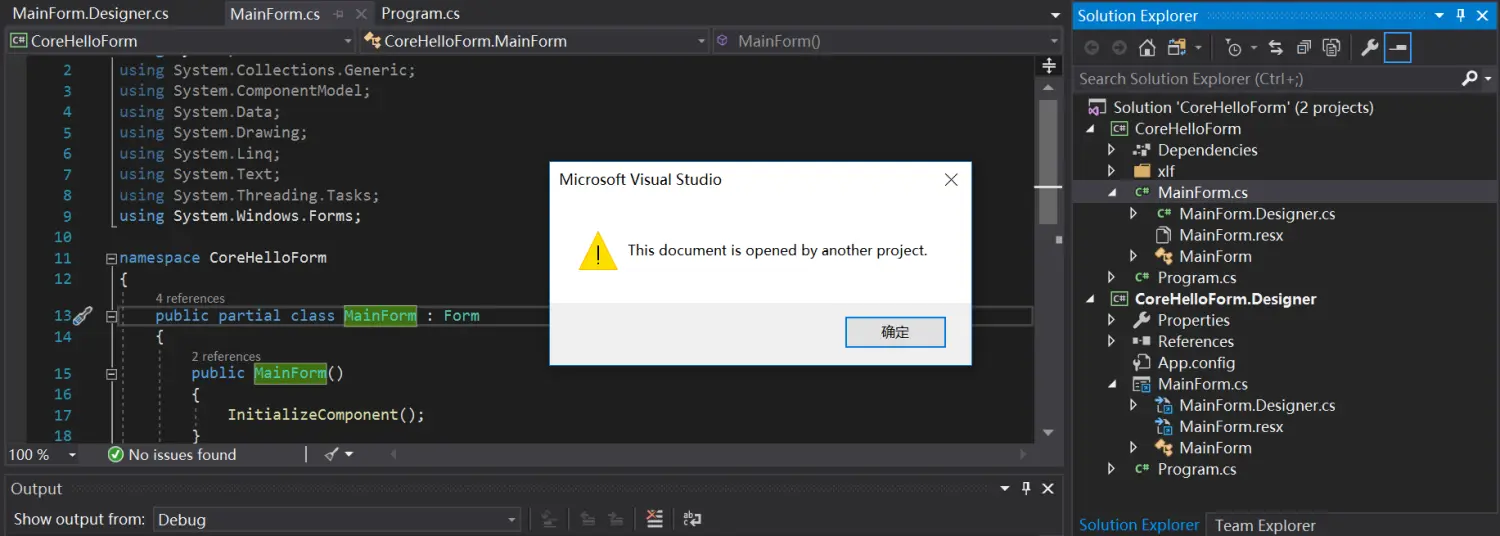
Task: Click the Find Message in Code icon in Output
Action: [549, 519]
